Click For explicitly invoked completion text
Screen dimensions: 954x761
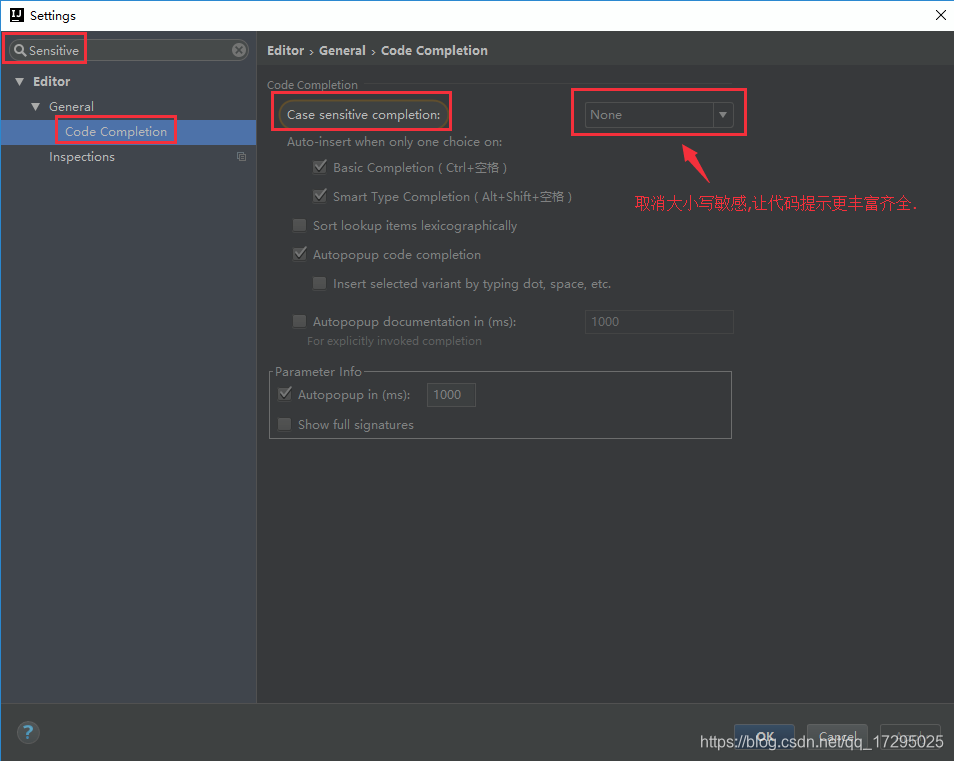[394, 341]
